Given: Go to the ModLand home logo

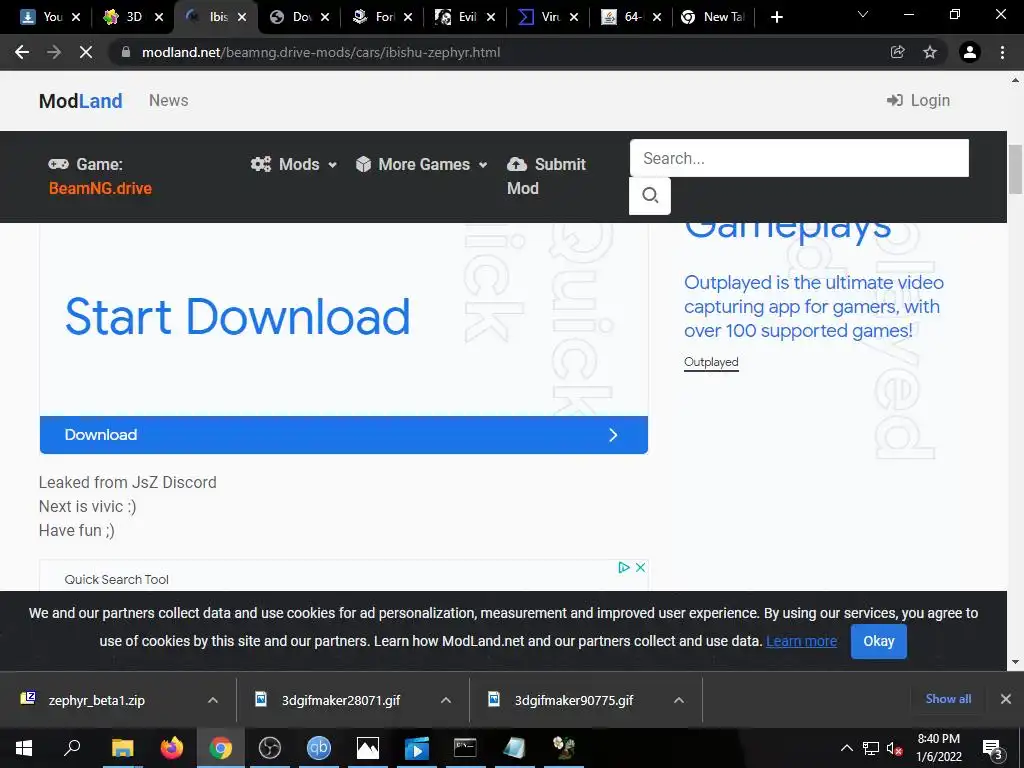Looking at the screenshot, I should pos(80,101).
